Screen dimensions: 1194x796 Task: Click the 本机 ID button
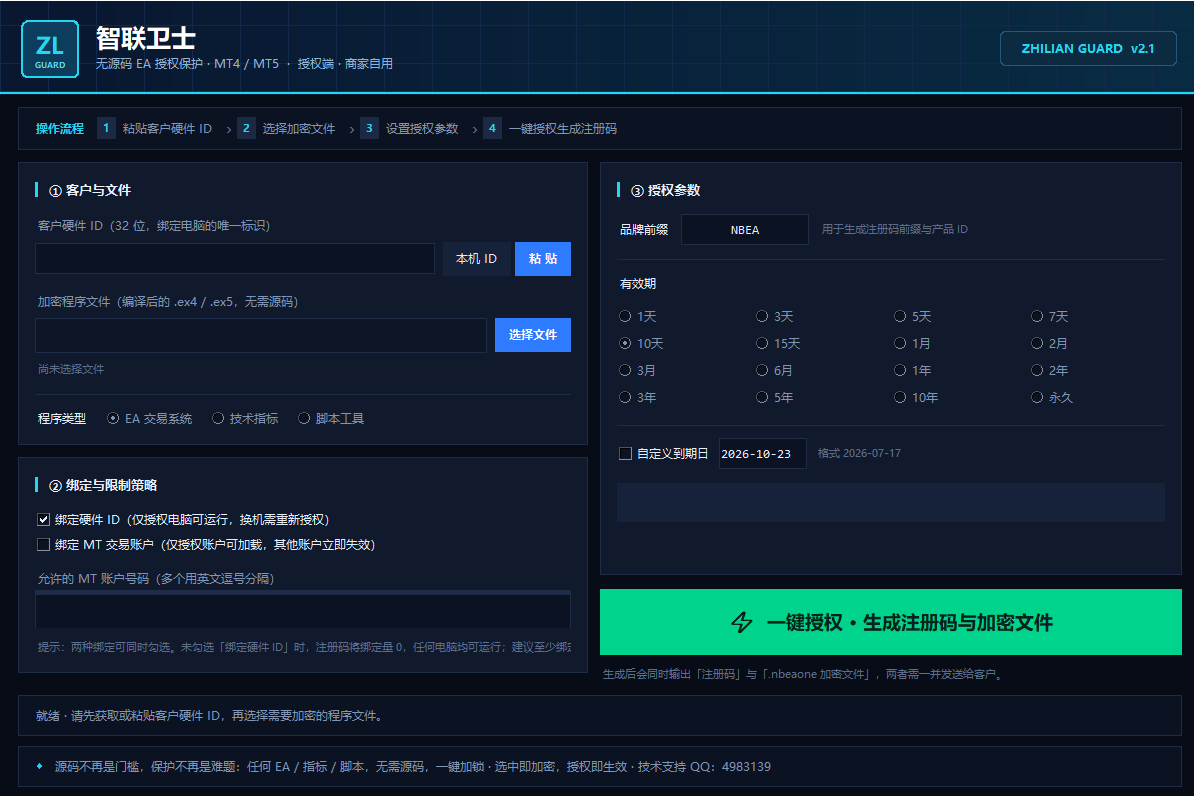click(476, 259)
